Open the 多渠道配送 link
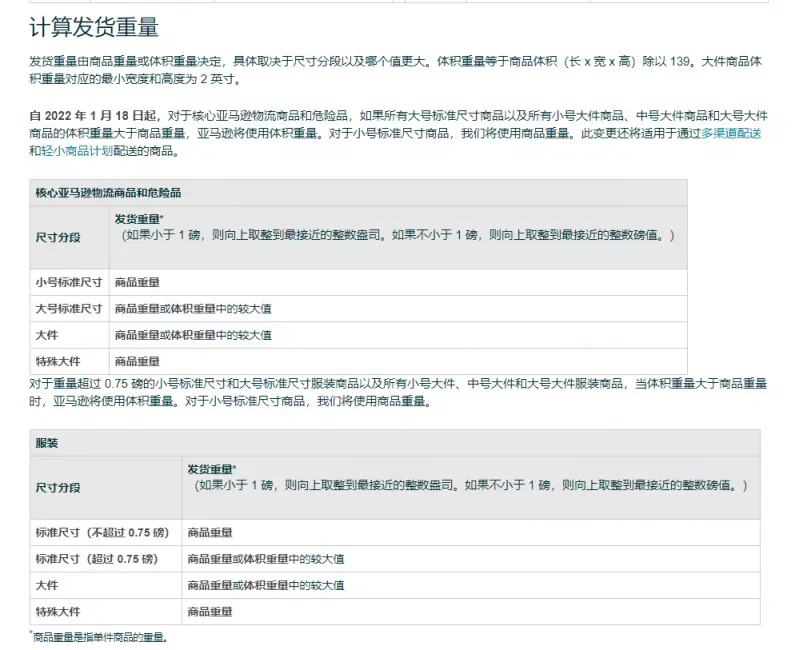 (x=731, y=133)
